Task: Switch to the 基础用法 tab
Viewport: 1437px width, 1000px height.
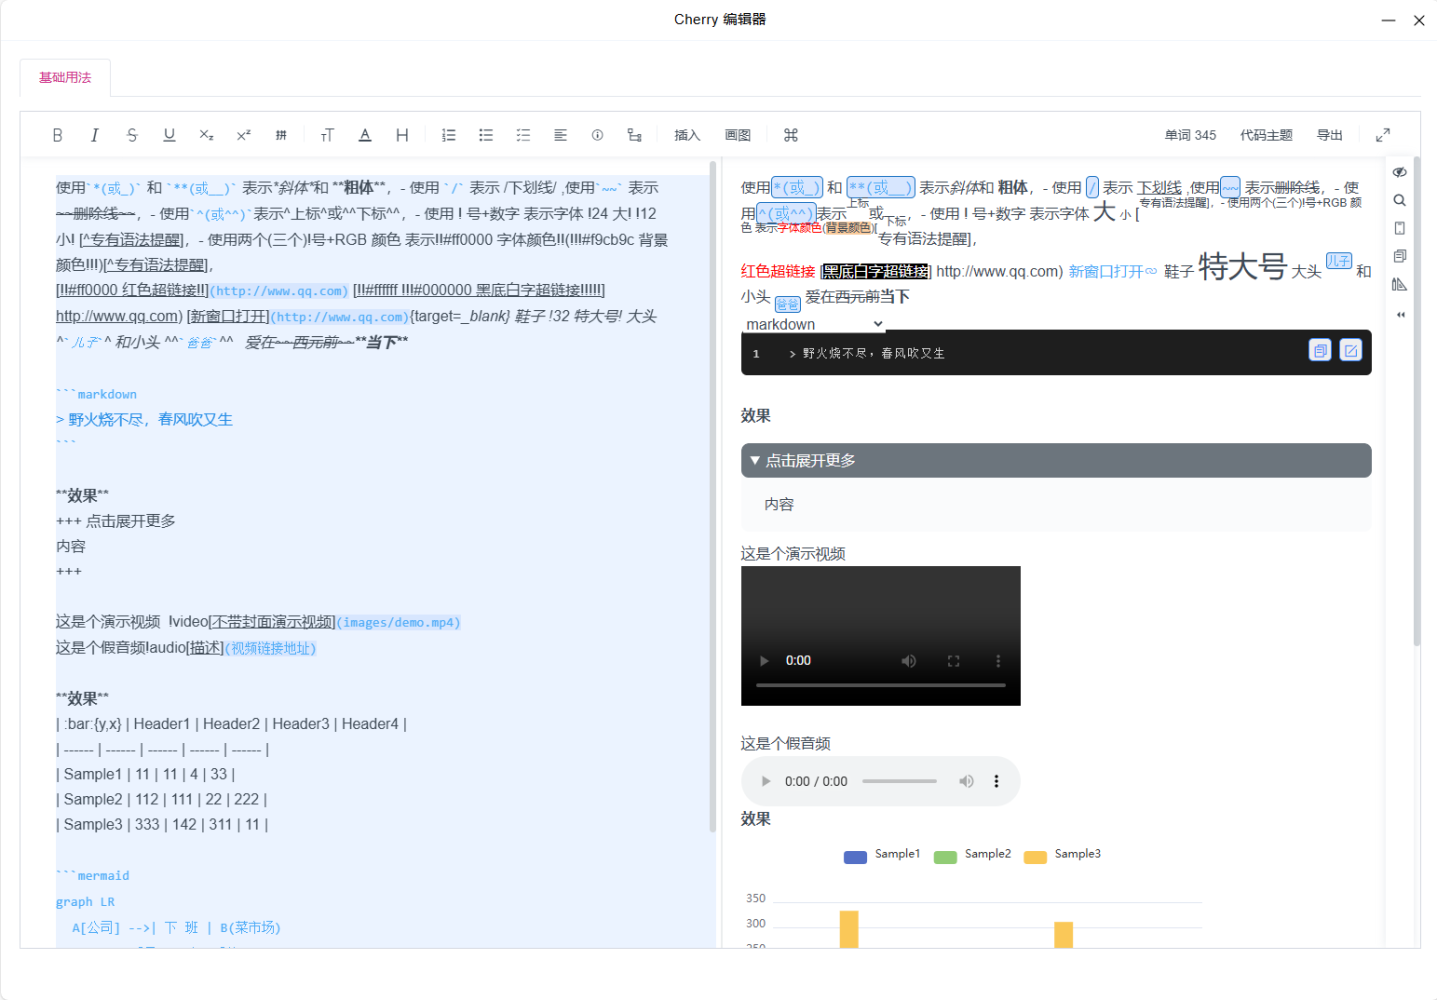Action: tap(64, 77)
